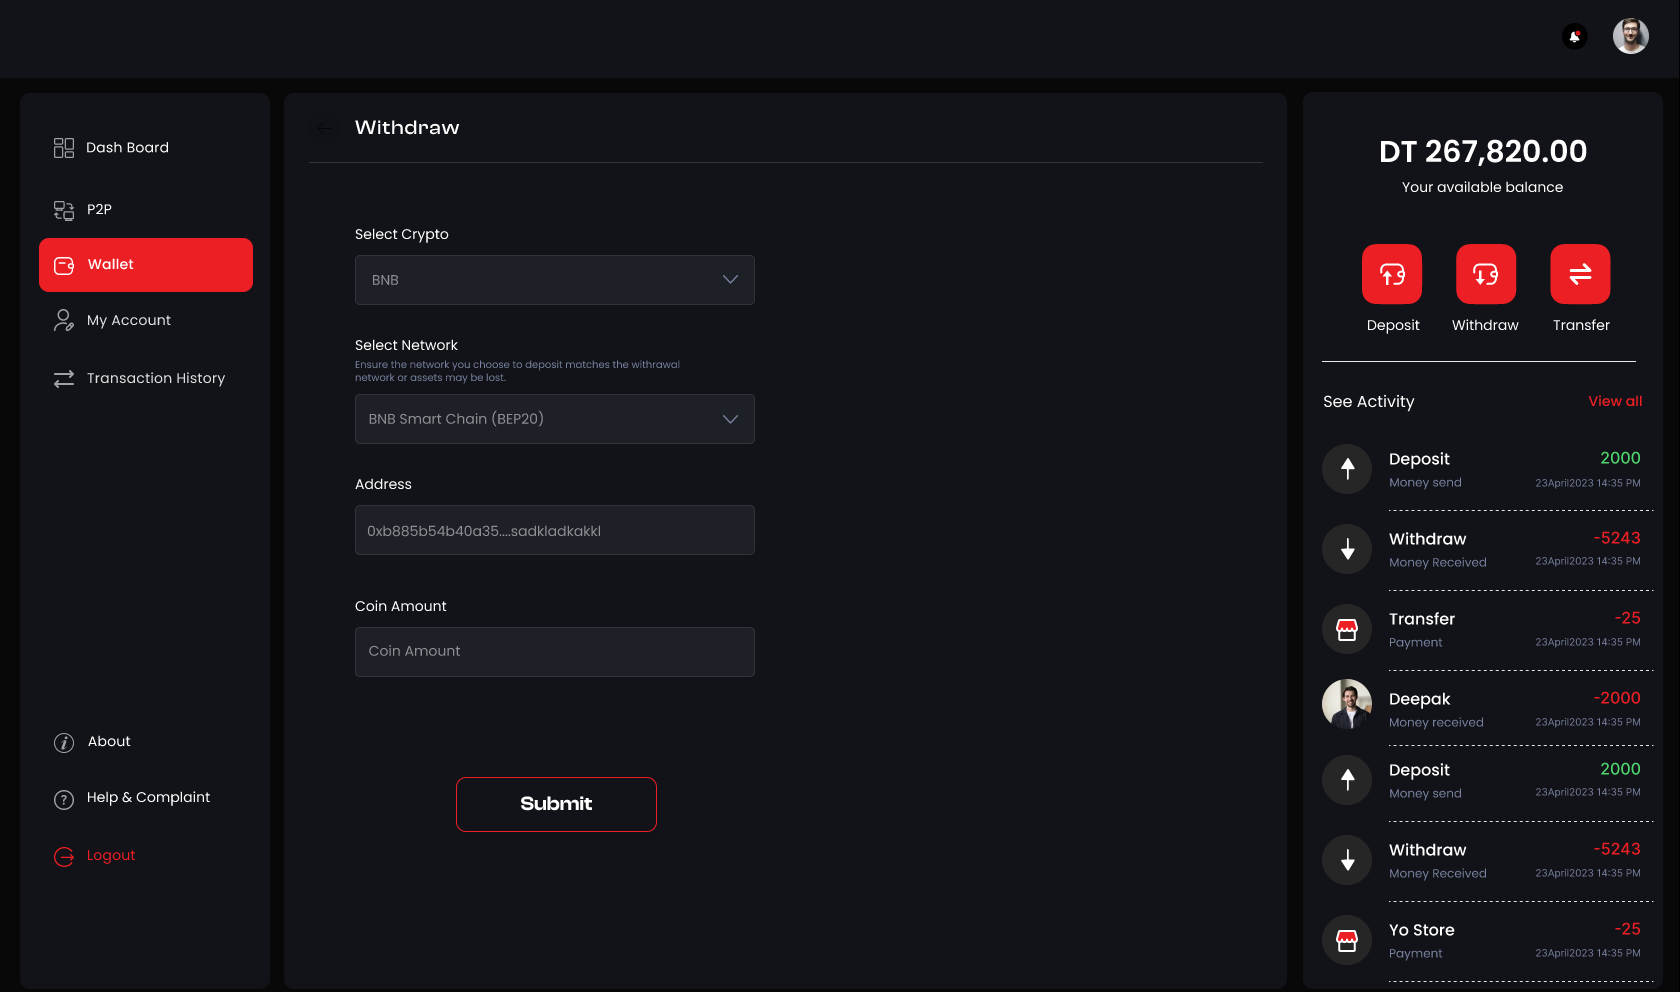Click the Yo Store shop icon

[1347, 940]
